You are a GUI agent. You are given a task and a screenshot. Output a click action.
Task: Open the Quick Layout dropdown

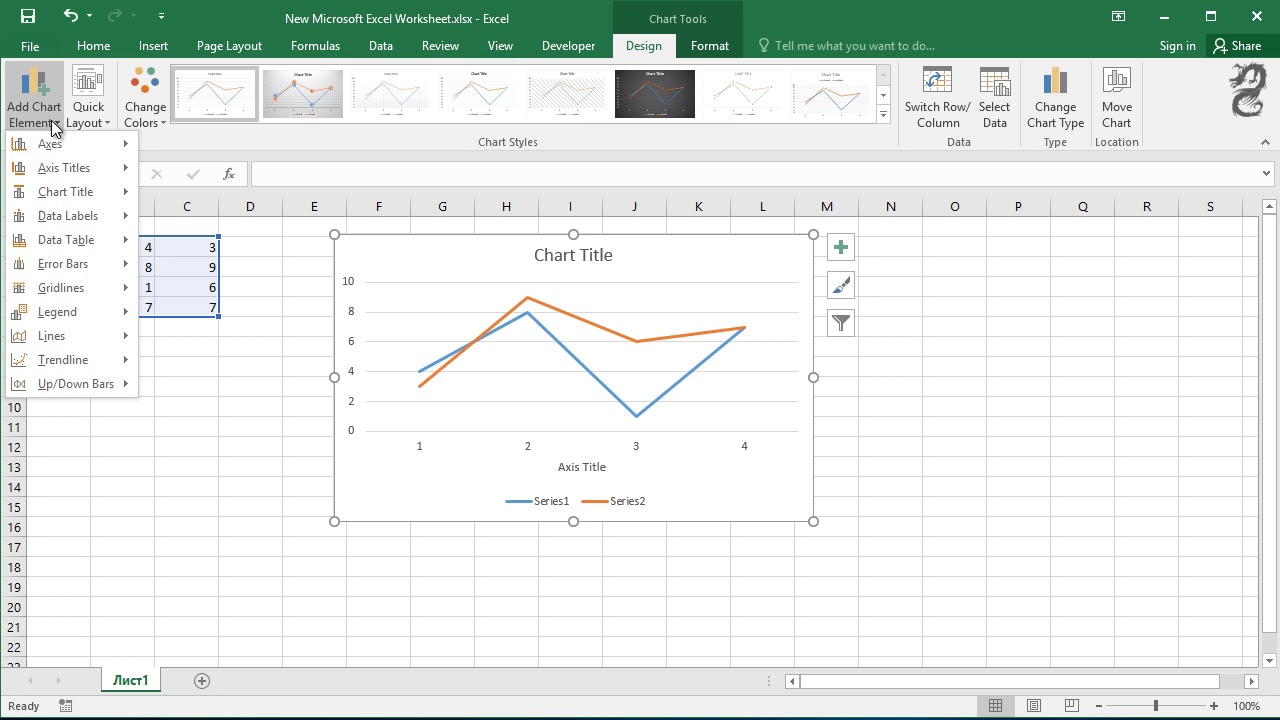[x=88, y=98]
